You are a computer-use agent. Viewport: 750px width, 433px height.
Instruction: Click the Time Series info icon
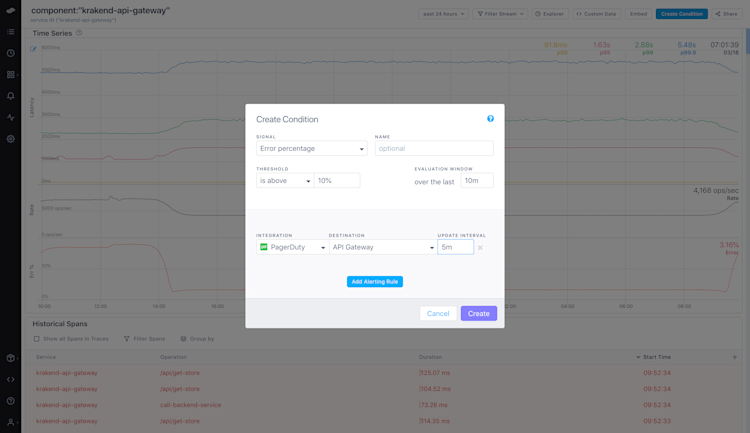tap(79, 33)
